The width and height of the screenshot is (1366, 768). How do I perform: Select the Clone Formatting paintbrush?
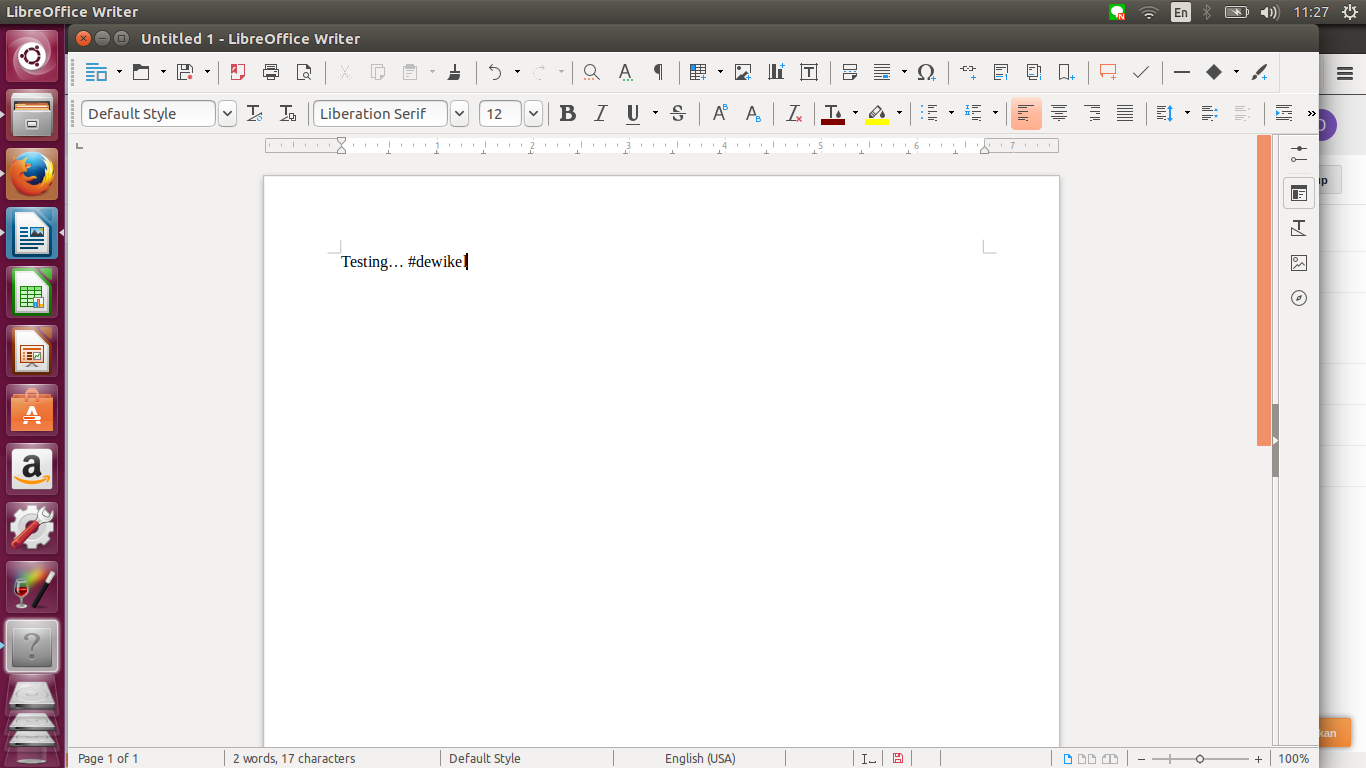click(454, 72)
